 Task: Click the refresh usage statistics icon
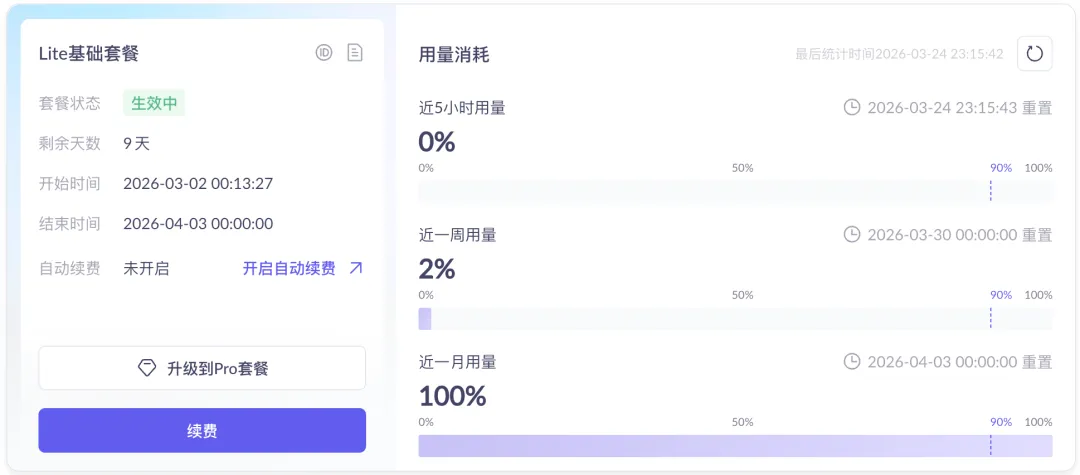tap(1034, 54)
